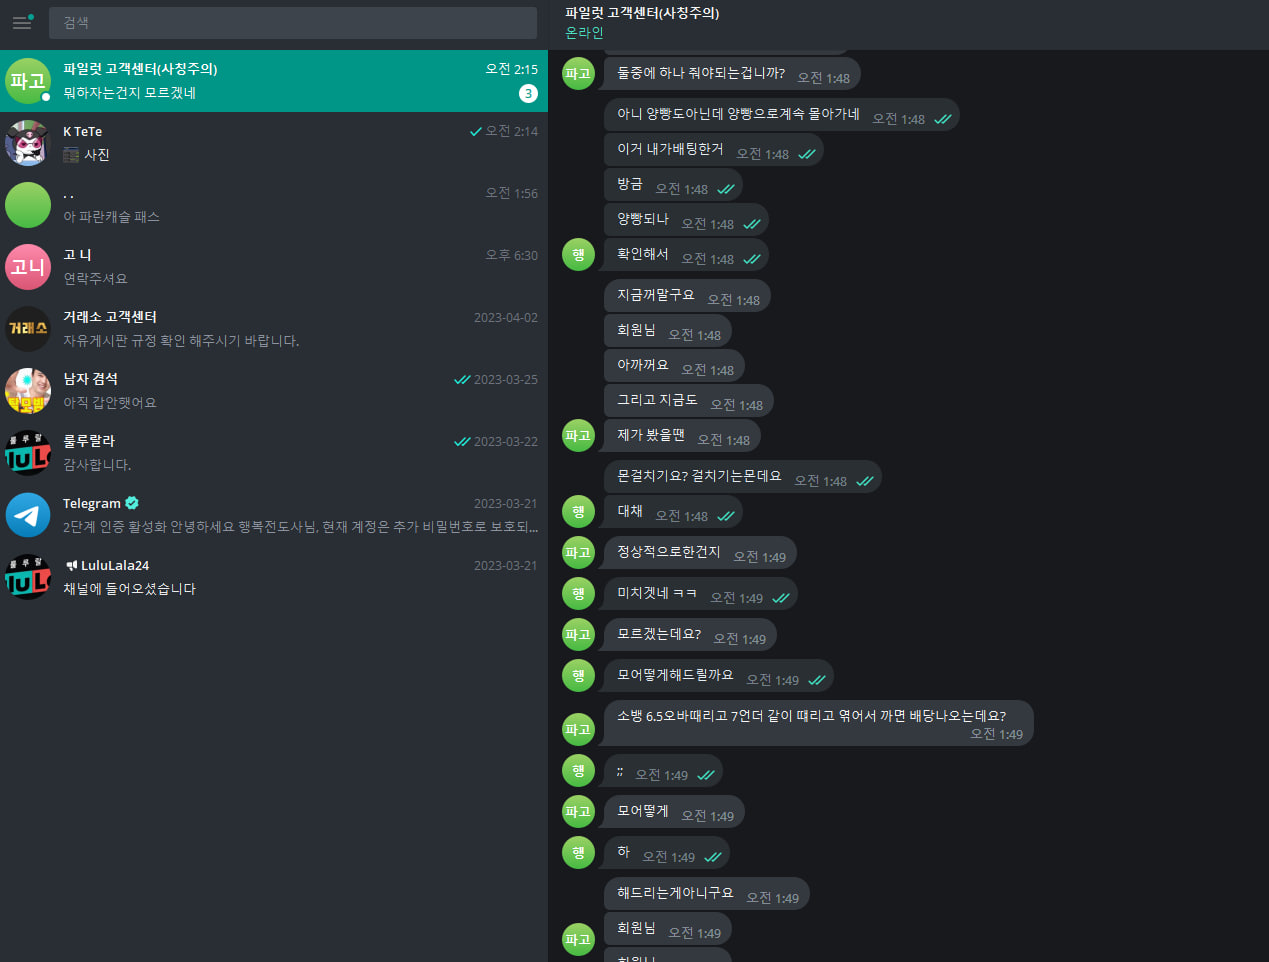
Task: Open the K TeTe chat avatar
Action: pyautogui.click(x=28, y=143)
